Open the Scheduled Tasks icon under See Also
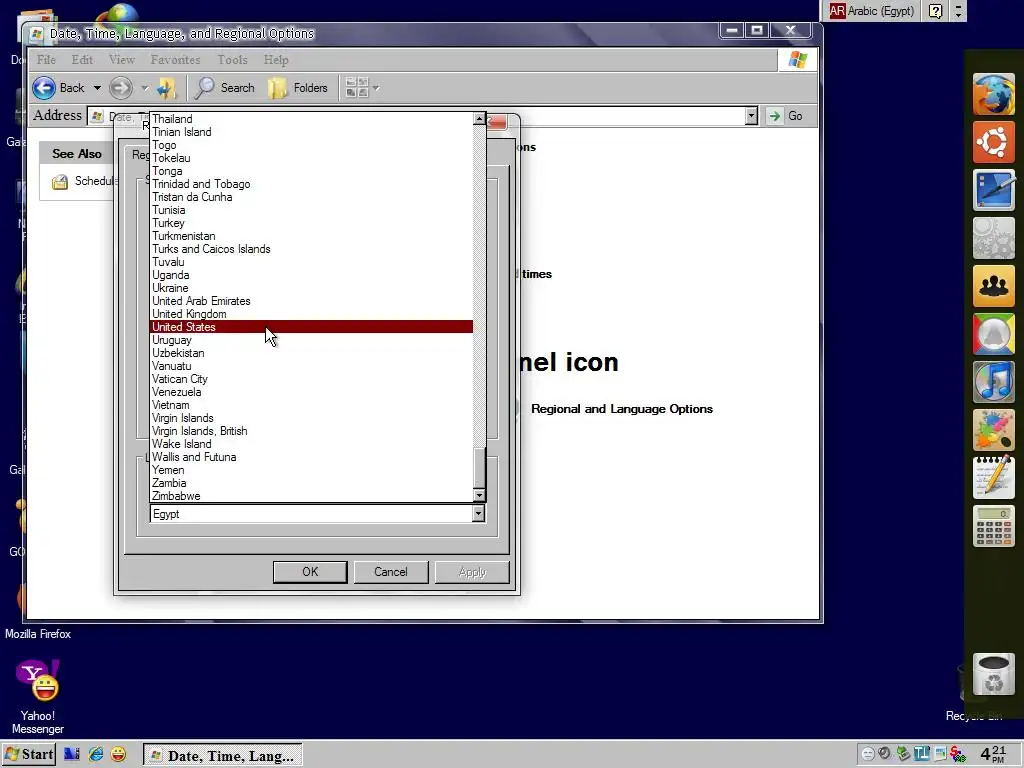 tap(60, 182)
